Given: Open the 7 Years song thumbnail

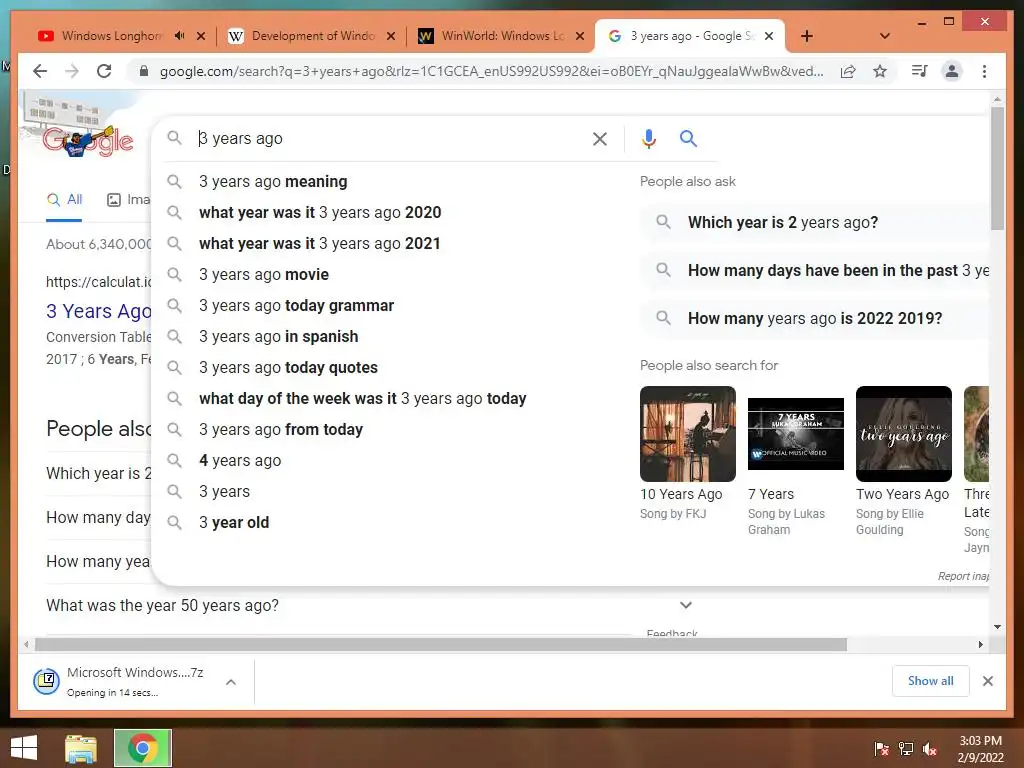Looking at the screenshot, I should pos(795,434).
